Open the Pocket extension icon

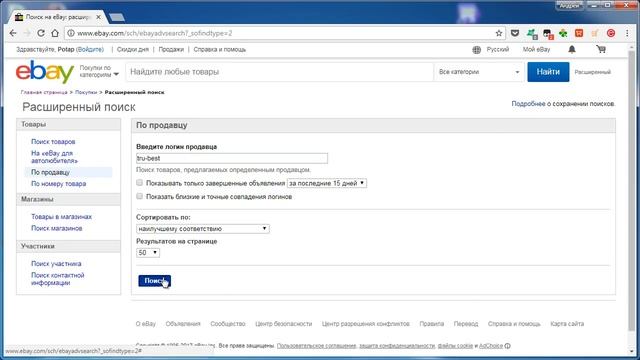pyautogui.click(x=515, y=33)
